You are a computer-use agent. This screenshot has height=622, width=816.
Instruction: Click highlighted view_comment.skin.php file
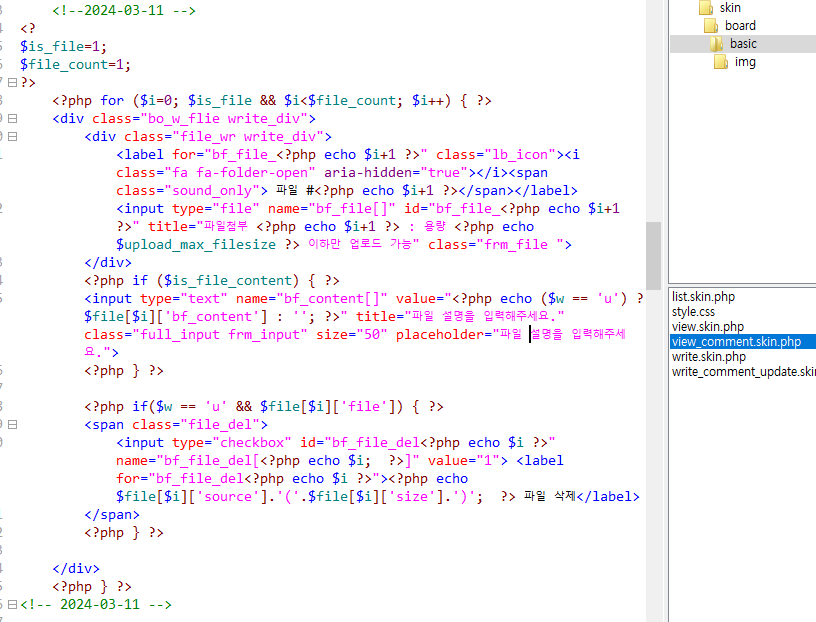click(x=736, y=342)
